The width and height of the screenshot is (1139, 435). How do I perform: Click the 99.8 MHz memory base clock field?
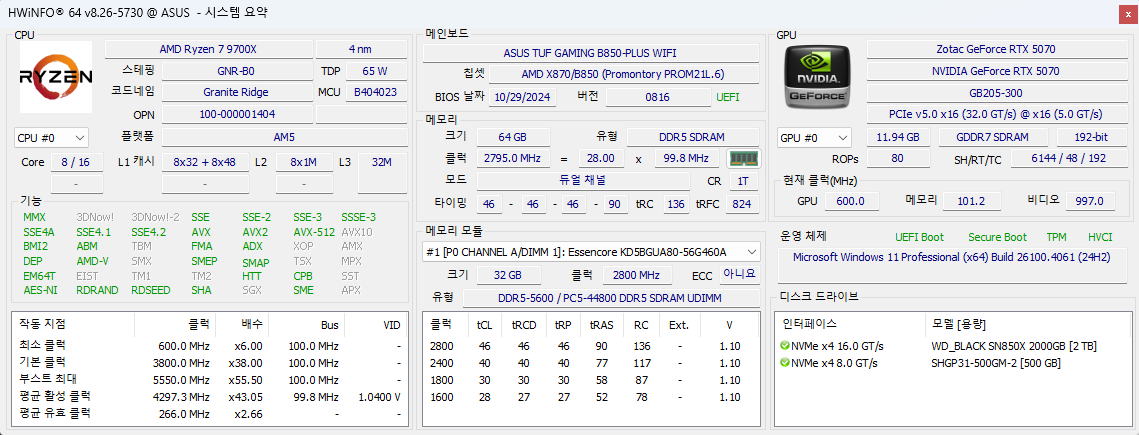687,158
